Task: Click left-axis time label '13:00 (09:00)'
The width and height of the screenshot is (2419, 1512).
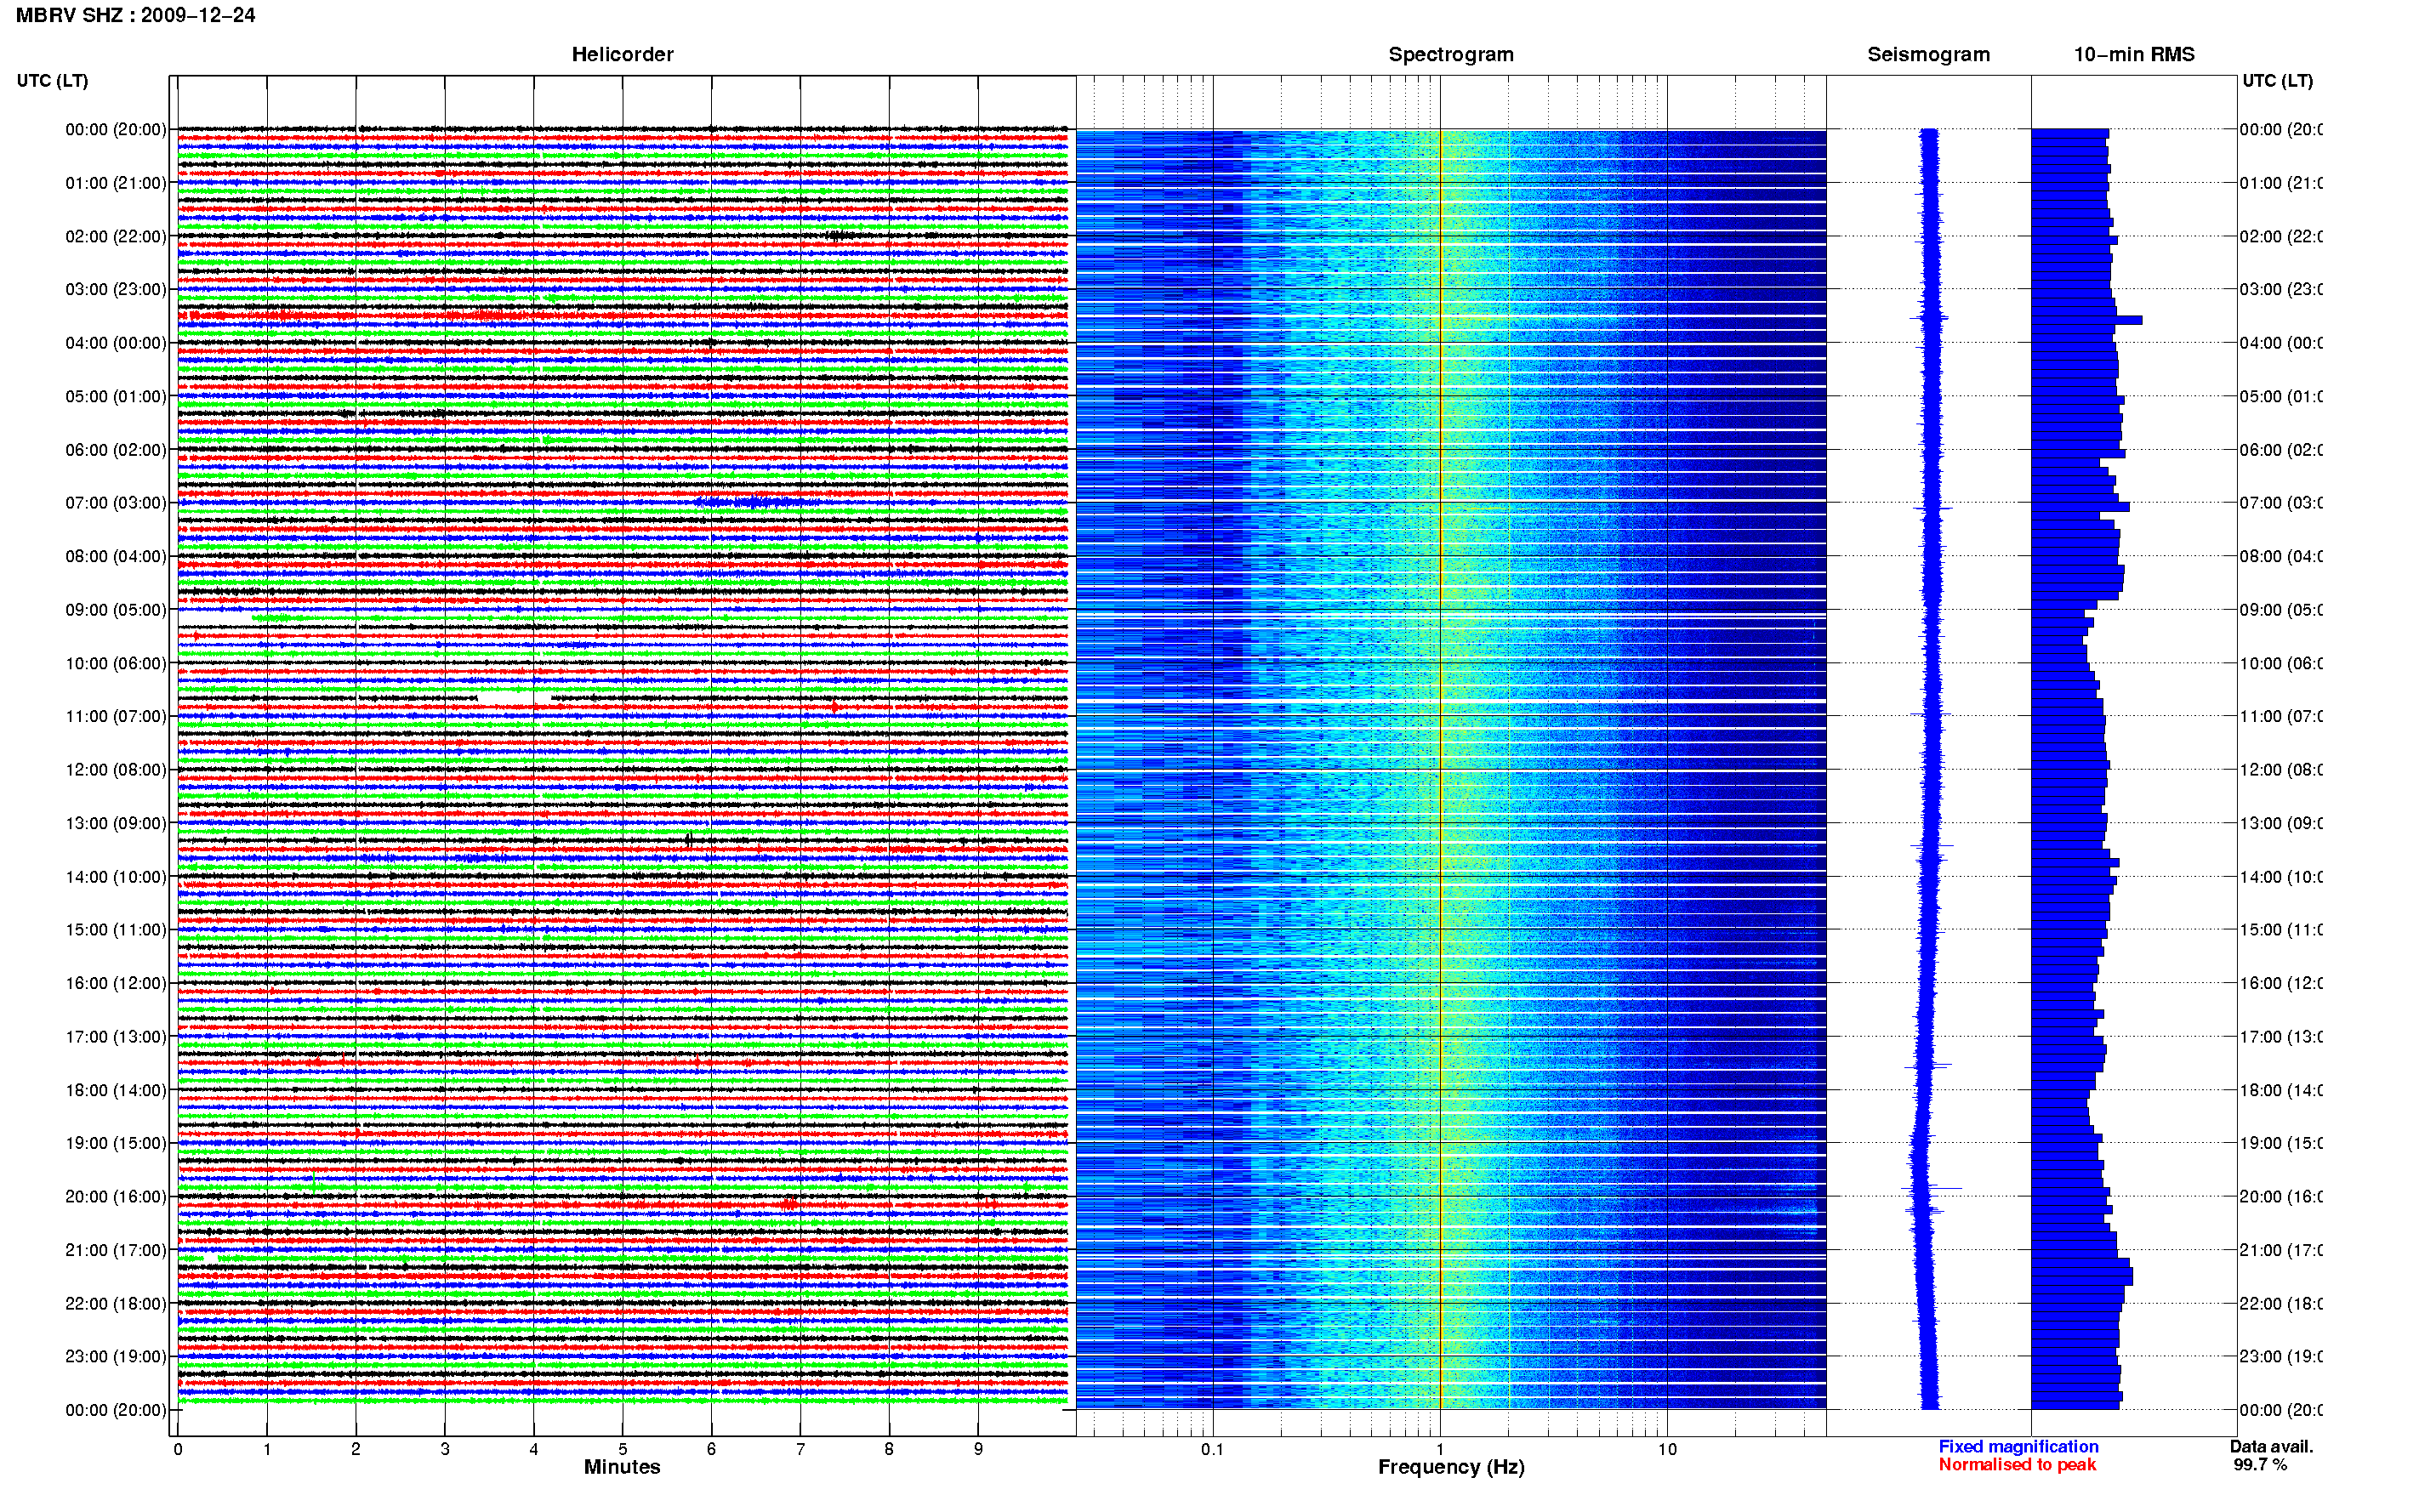Action: point(116,823)
